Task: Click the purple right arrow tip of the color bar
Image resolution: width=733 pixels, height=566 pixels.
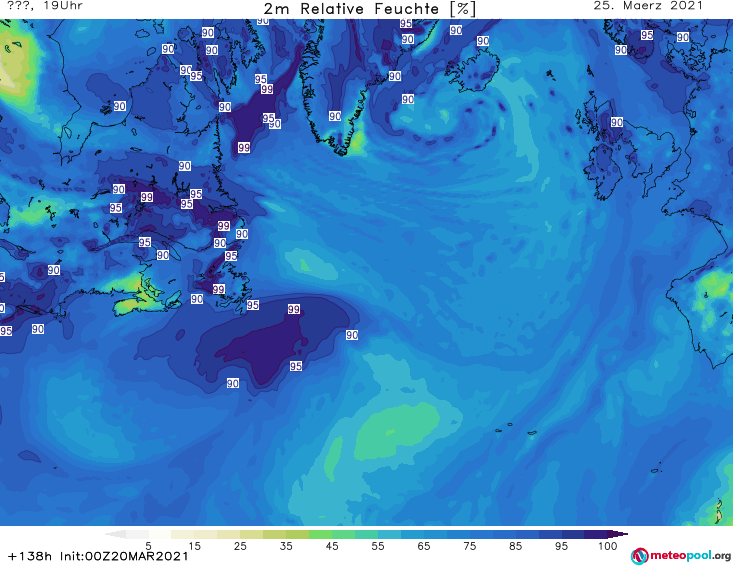Action: click(618, 534)
